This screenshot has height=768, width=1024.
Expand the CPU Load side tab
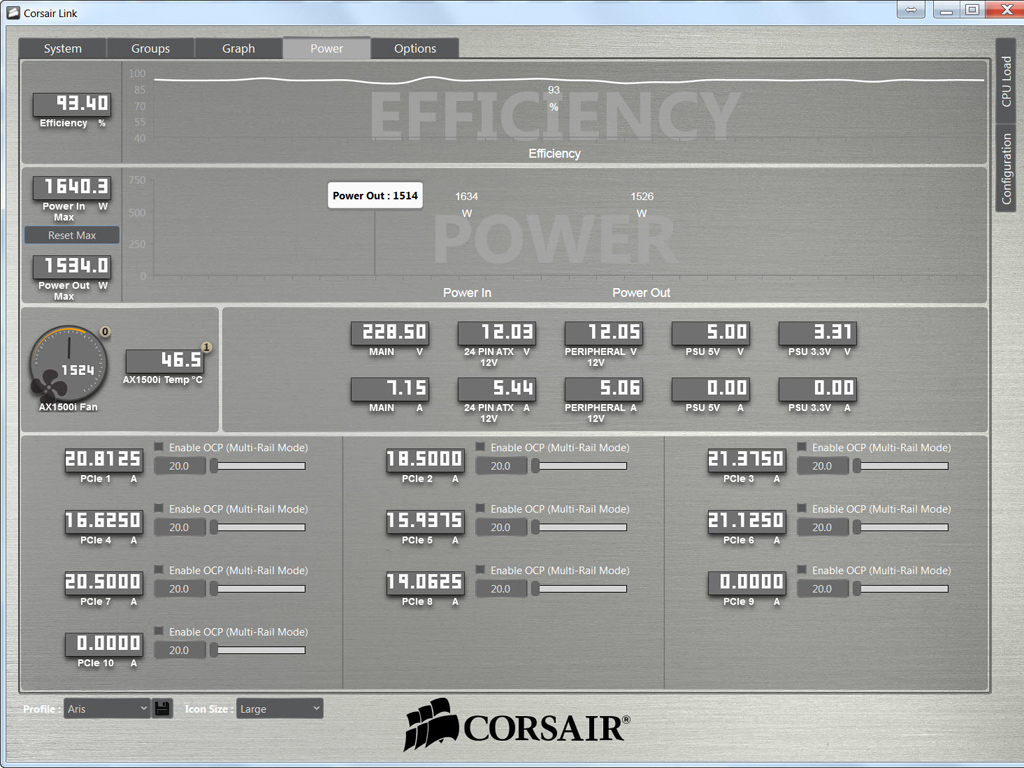click(x=1006, y=81)
